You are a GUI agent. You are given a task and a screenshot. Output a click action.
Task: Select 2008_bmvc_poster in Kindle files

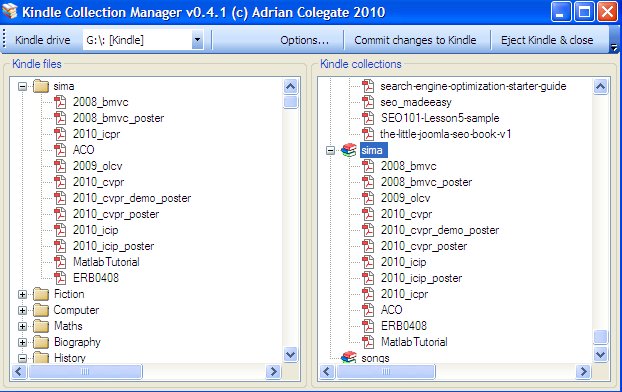point(118,118)
